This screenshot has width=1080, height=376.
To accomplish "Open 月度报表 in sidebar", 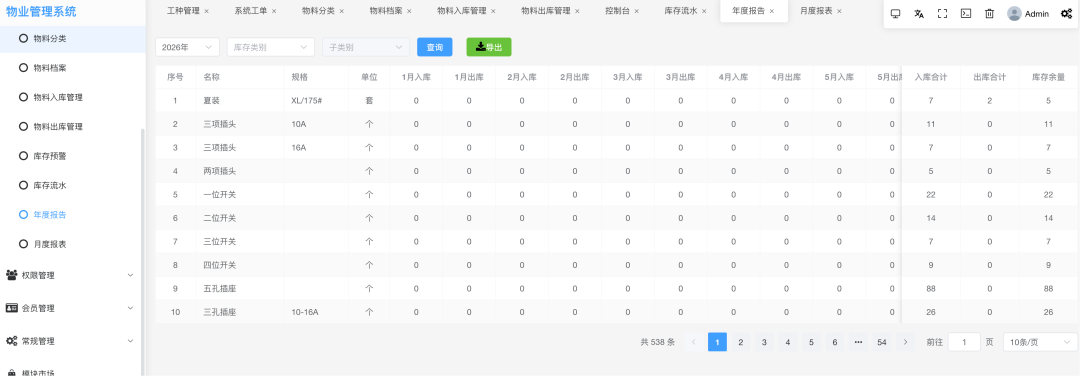I will 72,244.
